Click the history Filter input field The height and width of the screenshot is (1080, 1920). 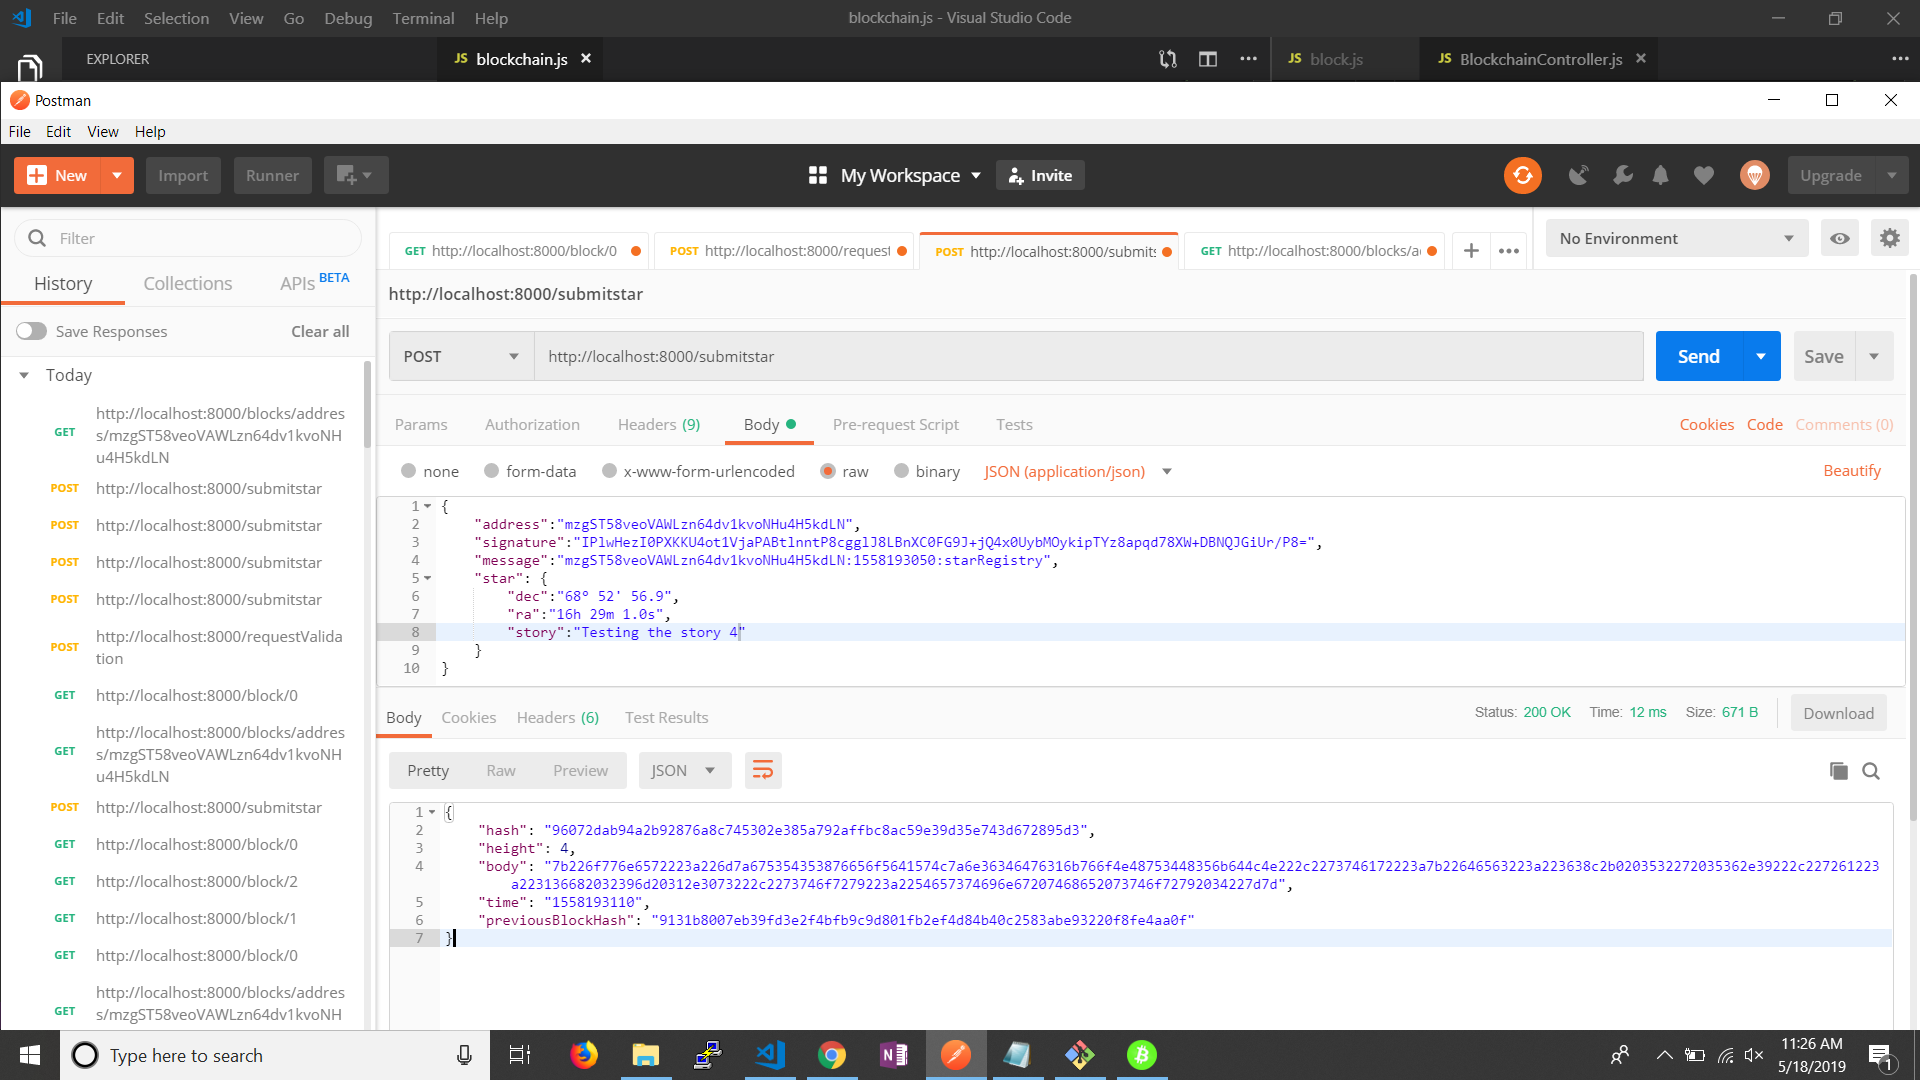(x=188, y=238)
